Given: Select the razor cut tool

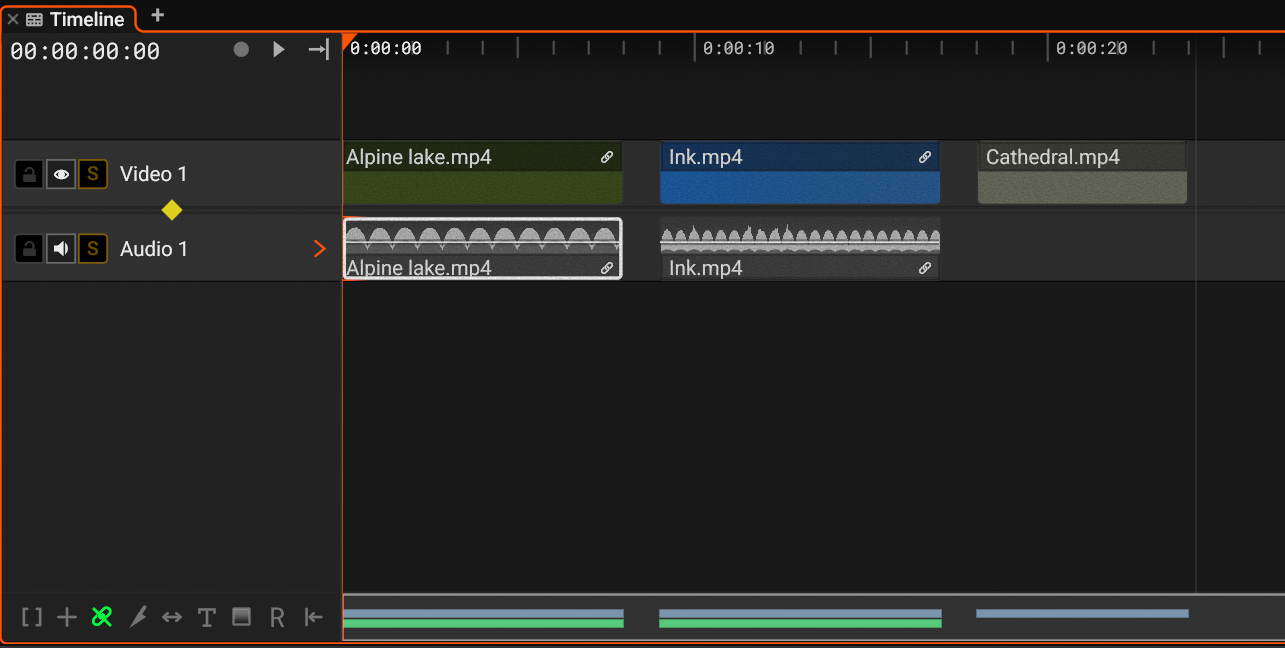Looking at the screenshot, I should coord(138,617).
